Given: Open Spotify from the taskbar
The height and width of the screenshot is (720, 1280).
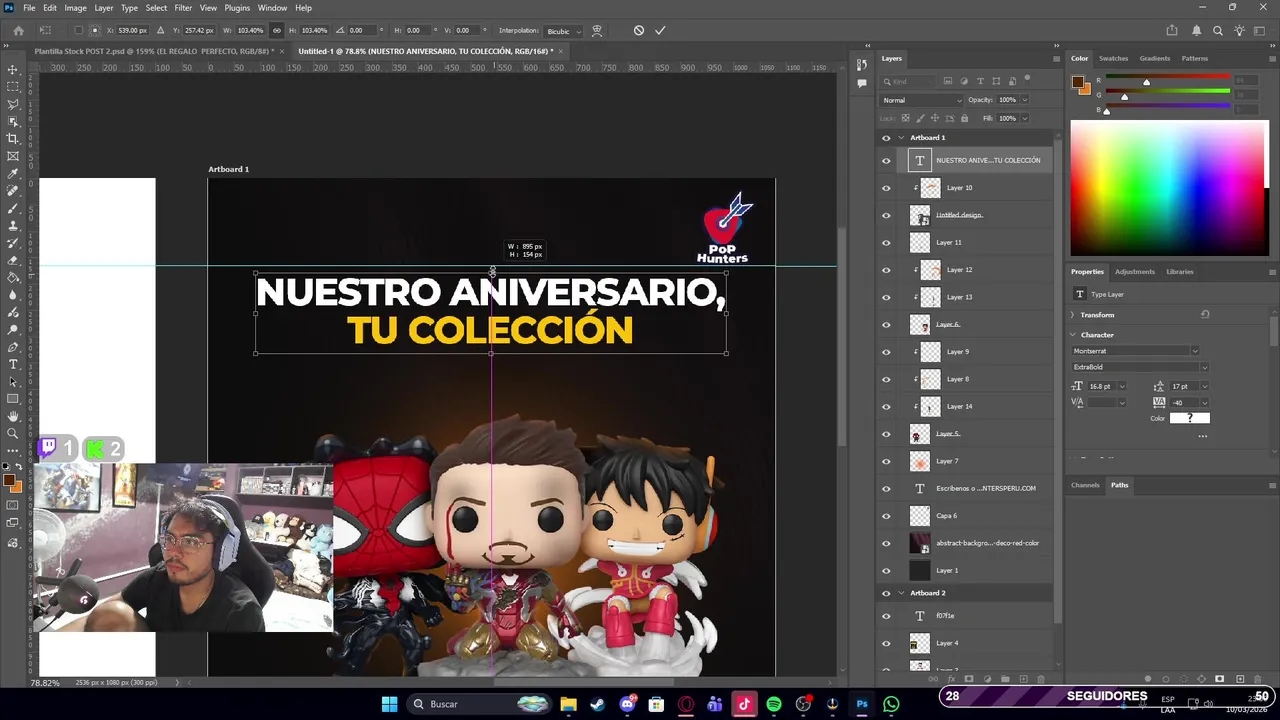Looking at the screenshot, I should point(774,704).
